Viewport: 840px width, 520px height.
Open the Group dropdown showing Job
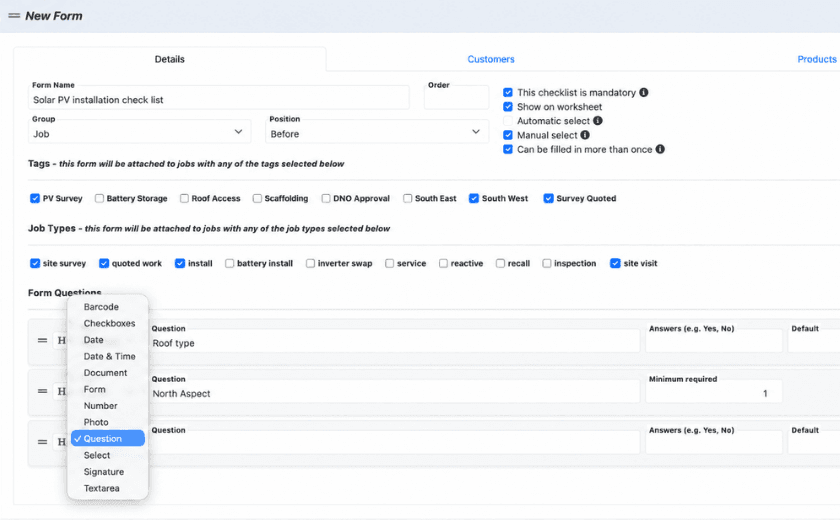(139, 132)
